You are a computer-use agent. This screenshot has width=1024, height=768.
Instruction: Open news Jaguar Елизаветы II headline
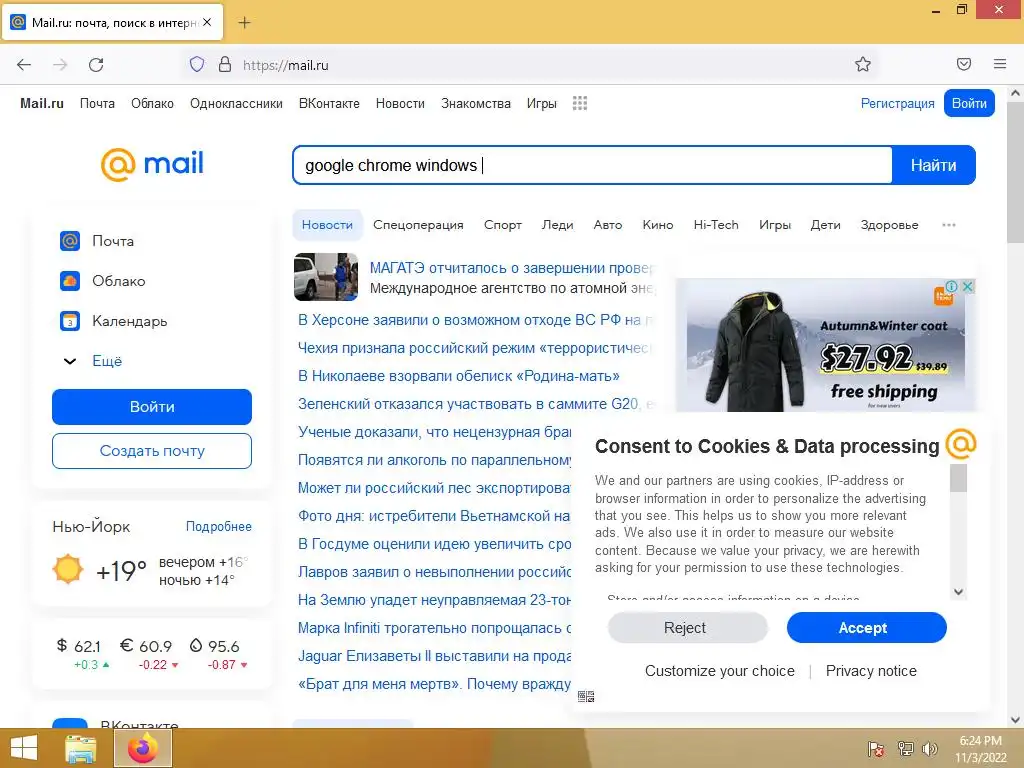click(434, 656)
